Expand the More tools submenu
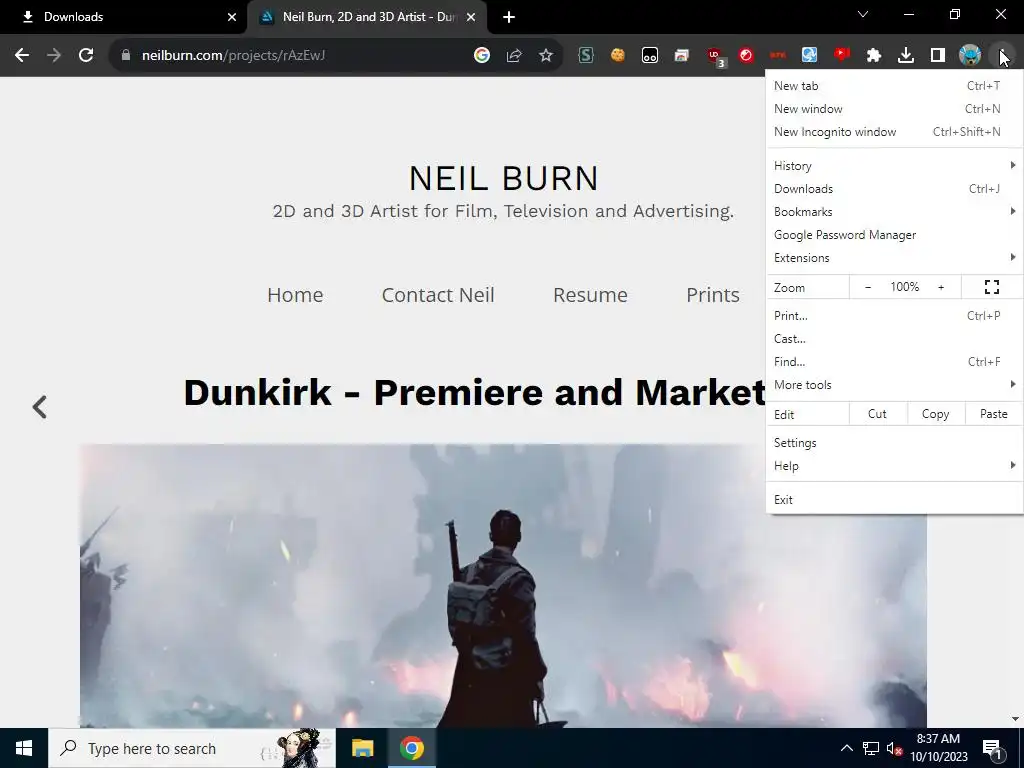This screenshot has width=1024, height=768. coord(894,385)
